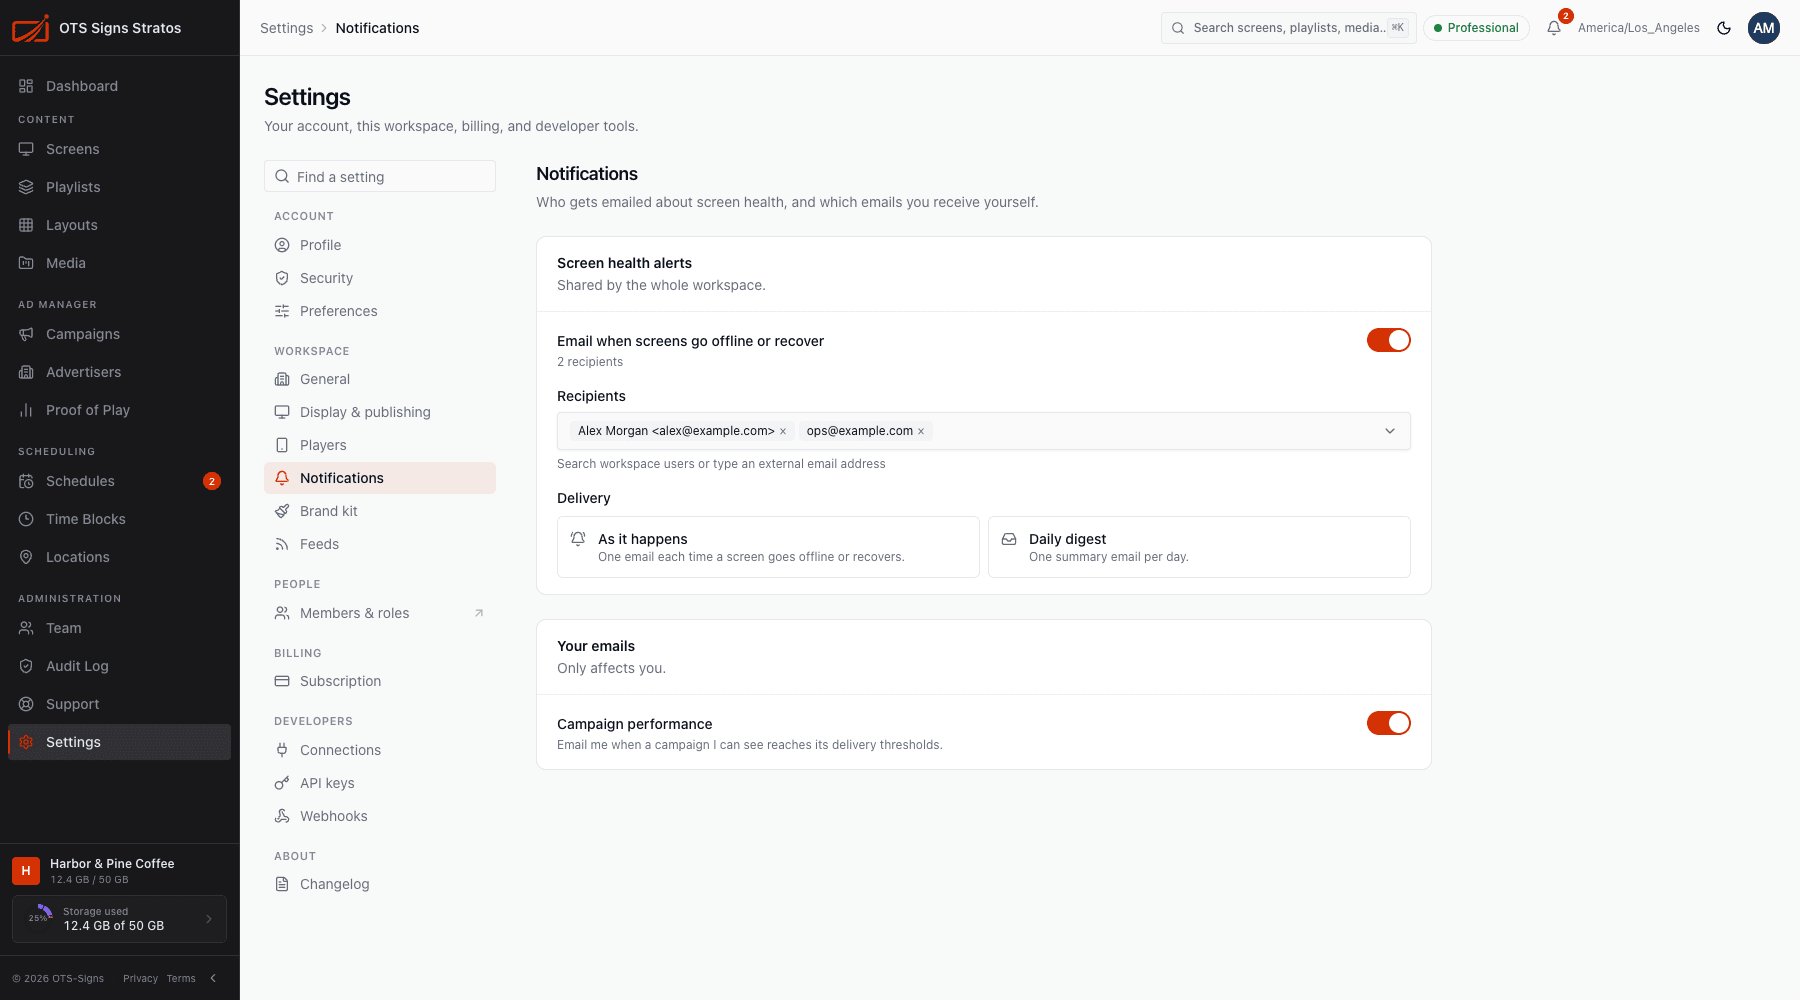
Task: Click the Security shield icon
Action: [282, 278]
